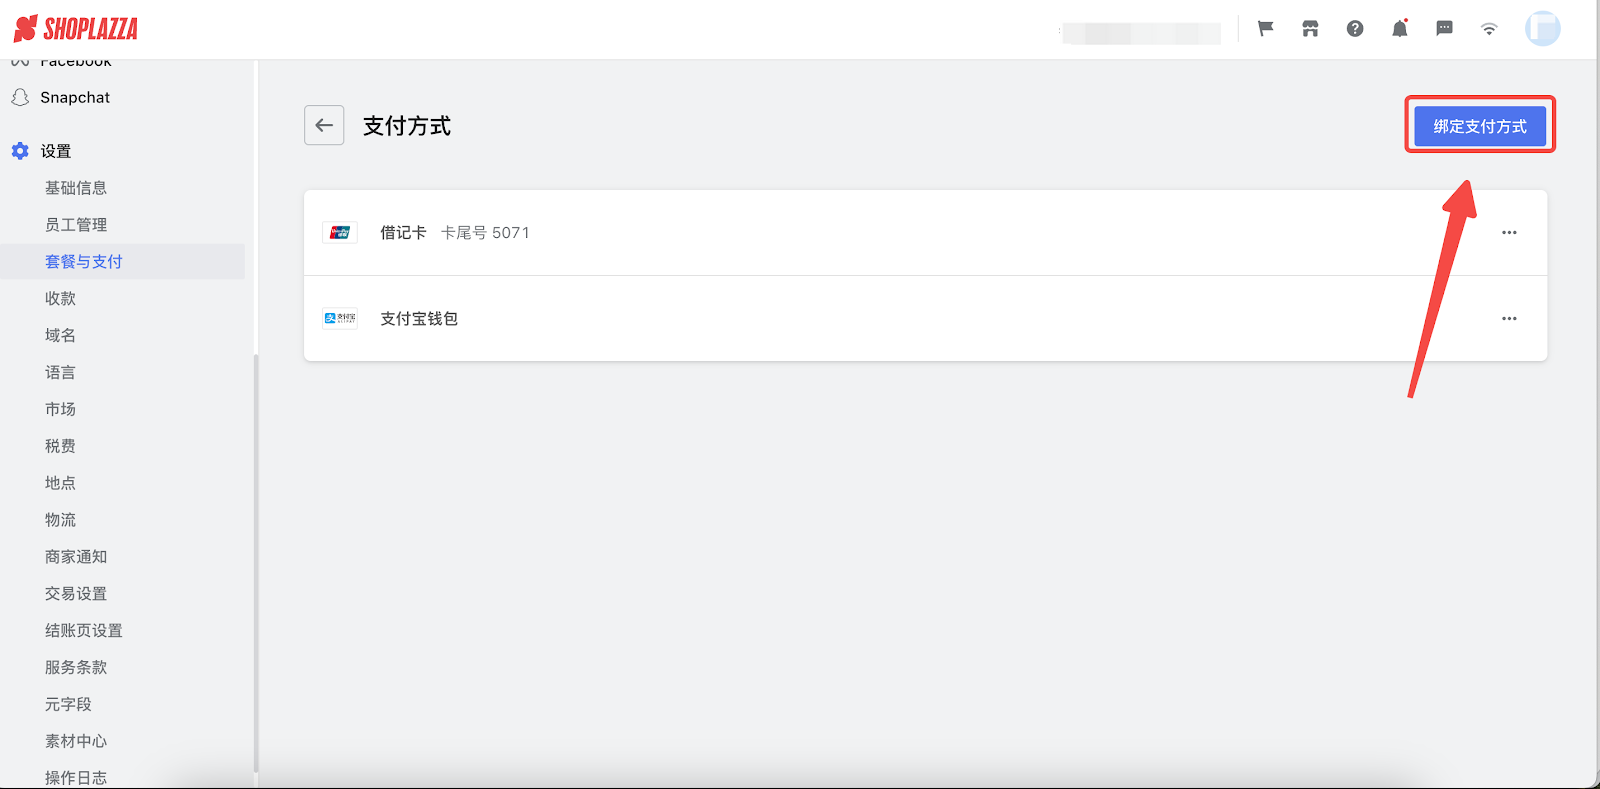Open more options for 支付宝钱包 row
This screenshot has height=789, width=1600.
(x=1509, y=318)
